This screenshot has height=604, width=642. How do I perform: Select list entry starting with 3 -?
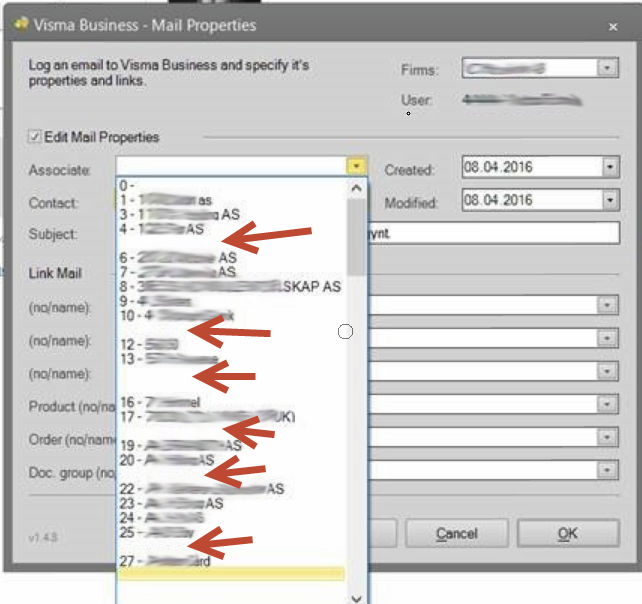[232, 215]
